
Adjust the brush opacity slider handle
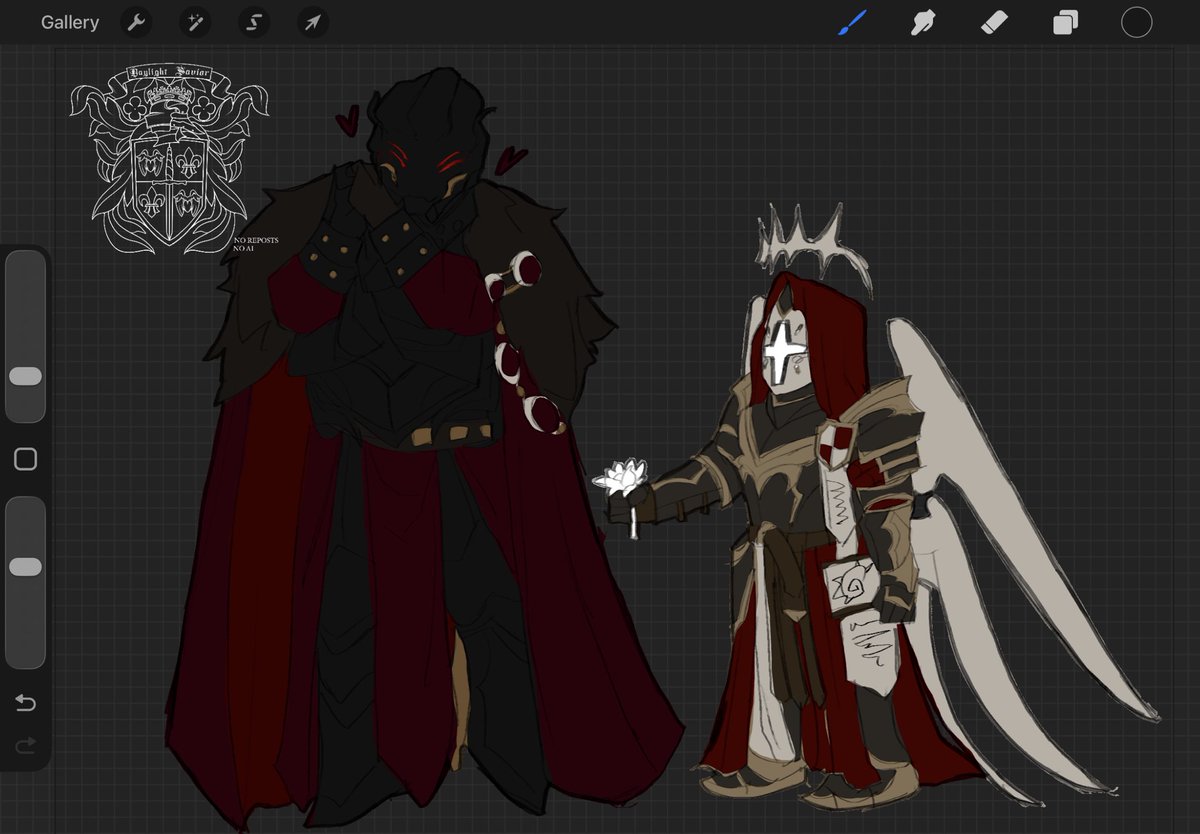click(x=25, y=567)
